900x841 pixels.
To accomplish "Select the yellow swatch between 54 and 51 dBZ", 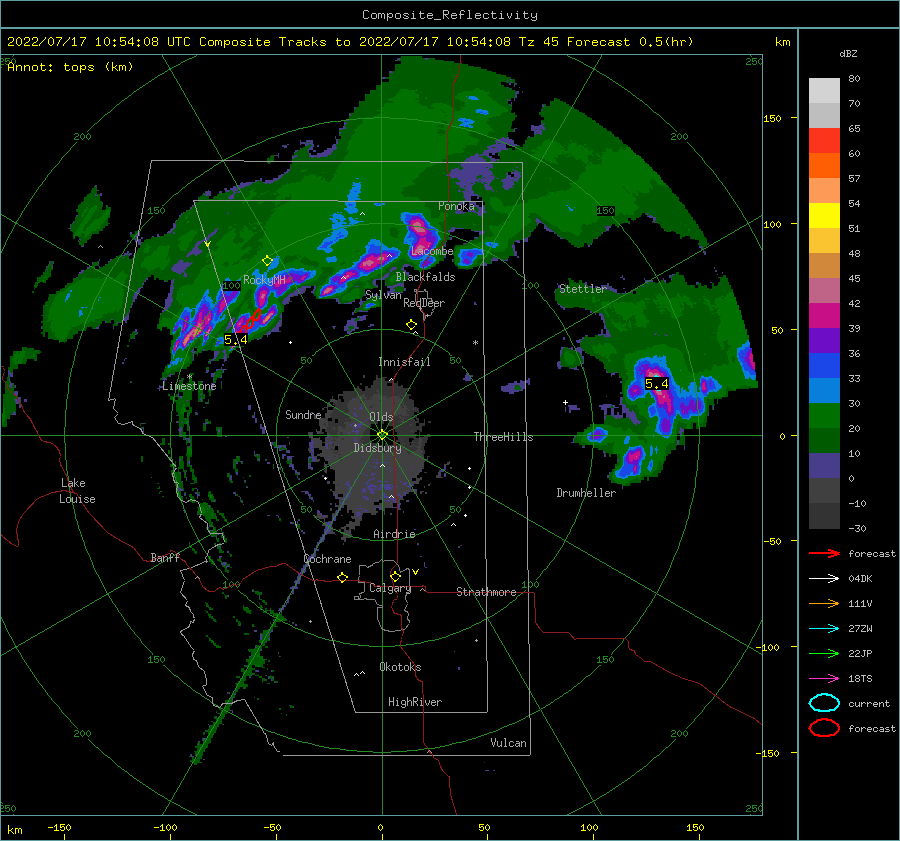I will tap(824, 215).
